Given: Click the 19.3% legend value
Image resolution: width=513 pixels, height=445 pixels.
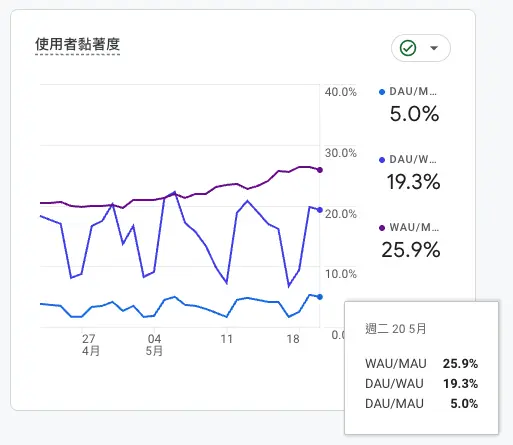Looking at the screenshot, I should (x=413, y=182).
